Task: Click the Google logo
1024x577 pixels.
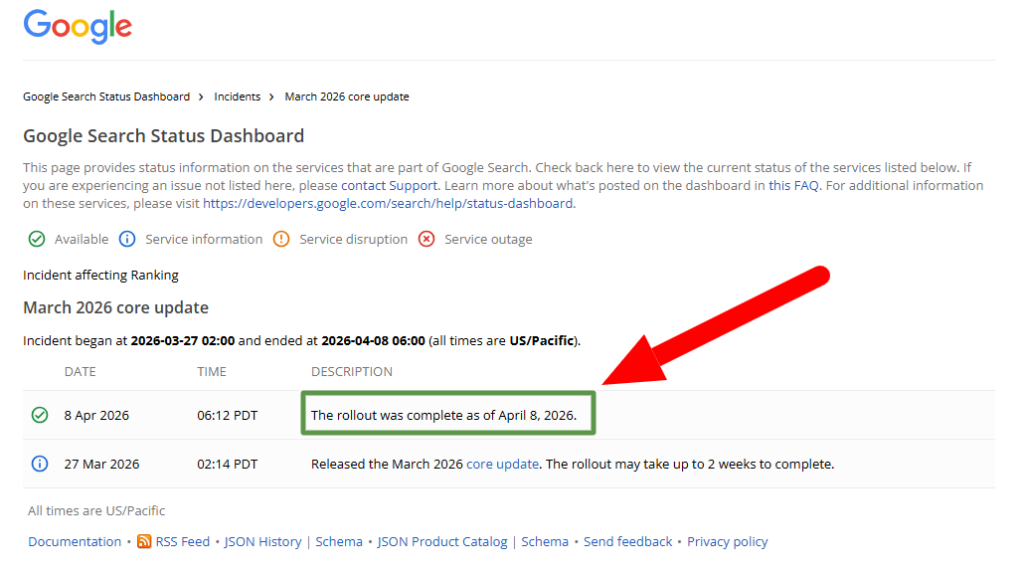Action: [x=78, y=27]
